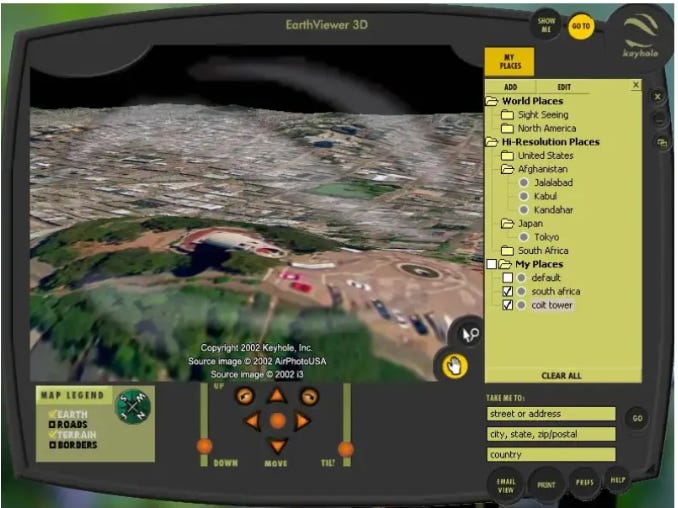Collapse Japan folder
This screenshot has height=508, width=678.
pyautogui.click(x=507, y=224)
